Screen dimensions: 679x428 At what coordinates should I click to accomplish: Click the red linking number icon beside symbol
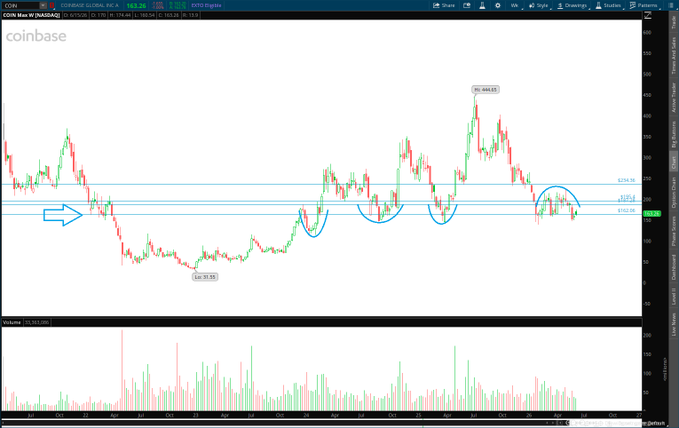point(52,5)
